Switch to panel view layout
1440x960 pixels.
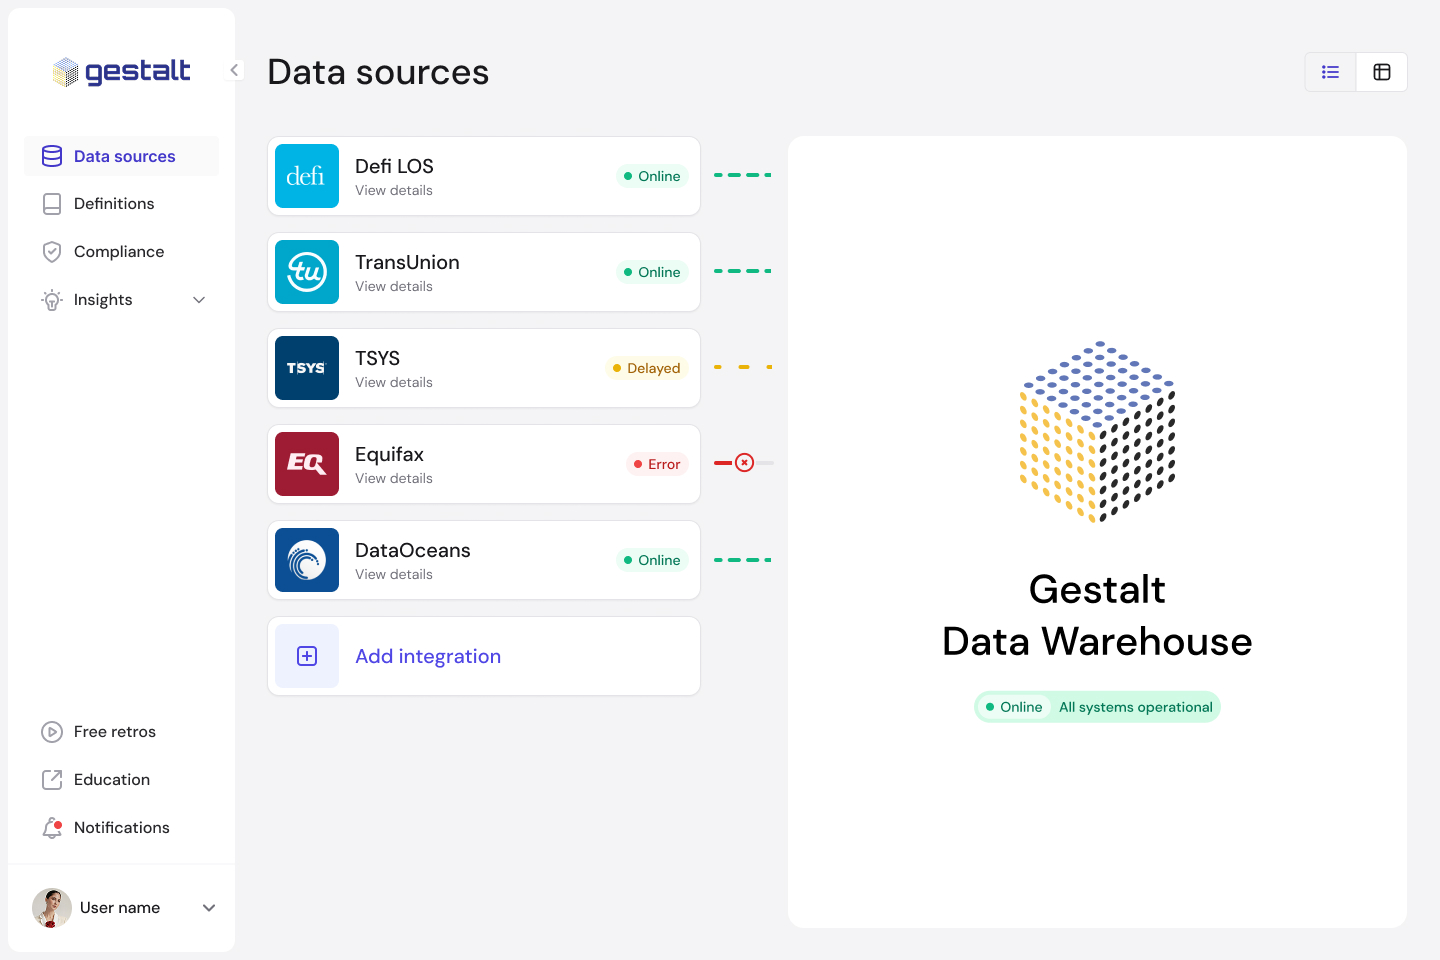click(1382, 71)
